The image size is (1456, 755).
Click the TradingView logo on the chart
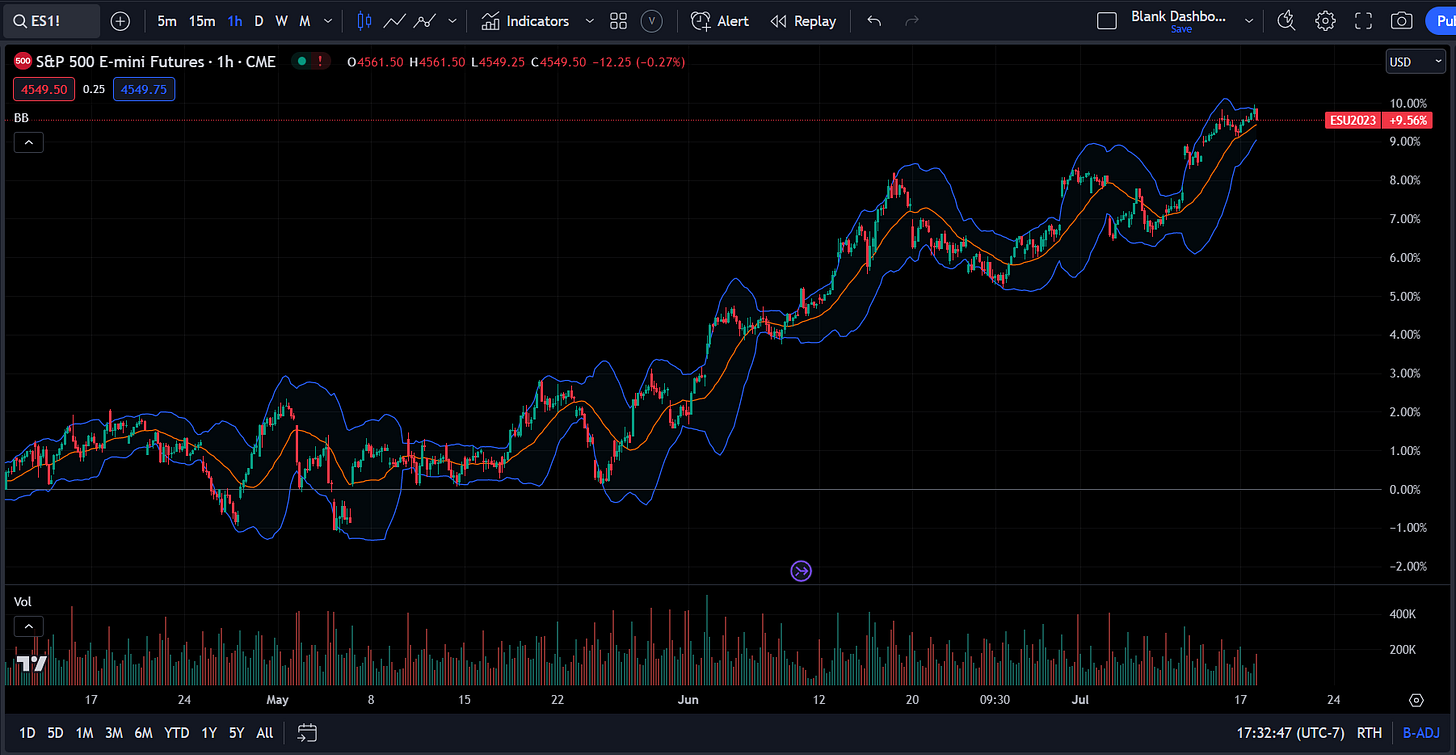coord(32,663)
